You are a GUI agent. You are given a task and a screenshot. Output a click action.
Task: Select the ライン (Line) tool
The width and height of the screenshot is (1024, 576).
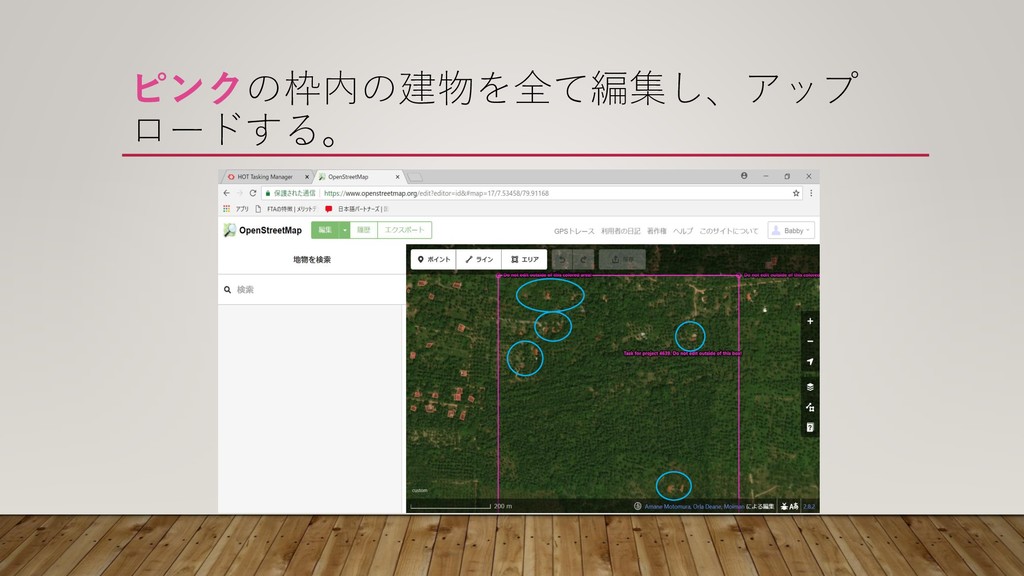479,259
